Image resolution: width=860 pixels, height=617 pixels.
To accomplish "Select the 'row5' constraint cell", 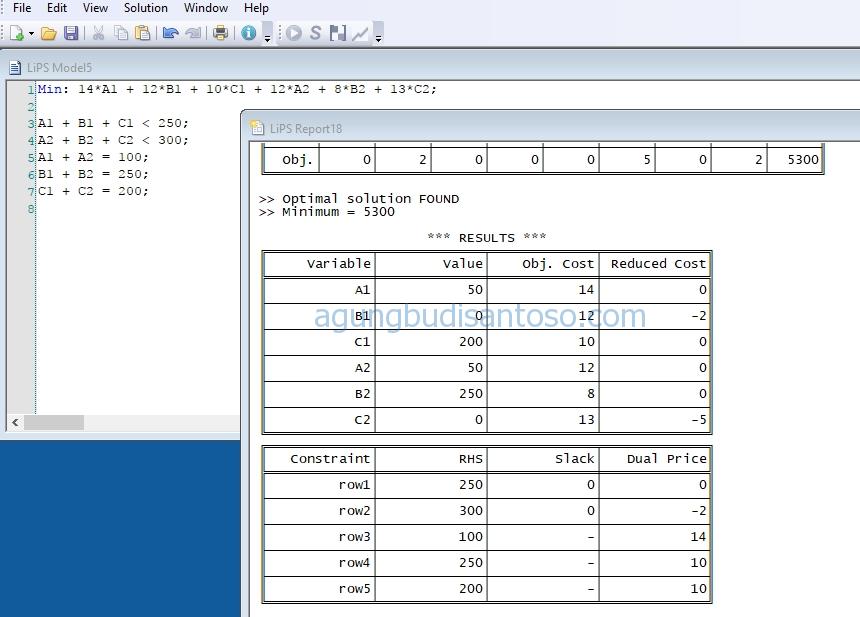I will pyautogui.click(x=319, y=588).
